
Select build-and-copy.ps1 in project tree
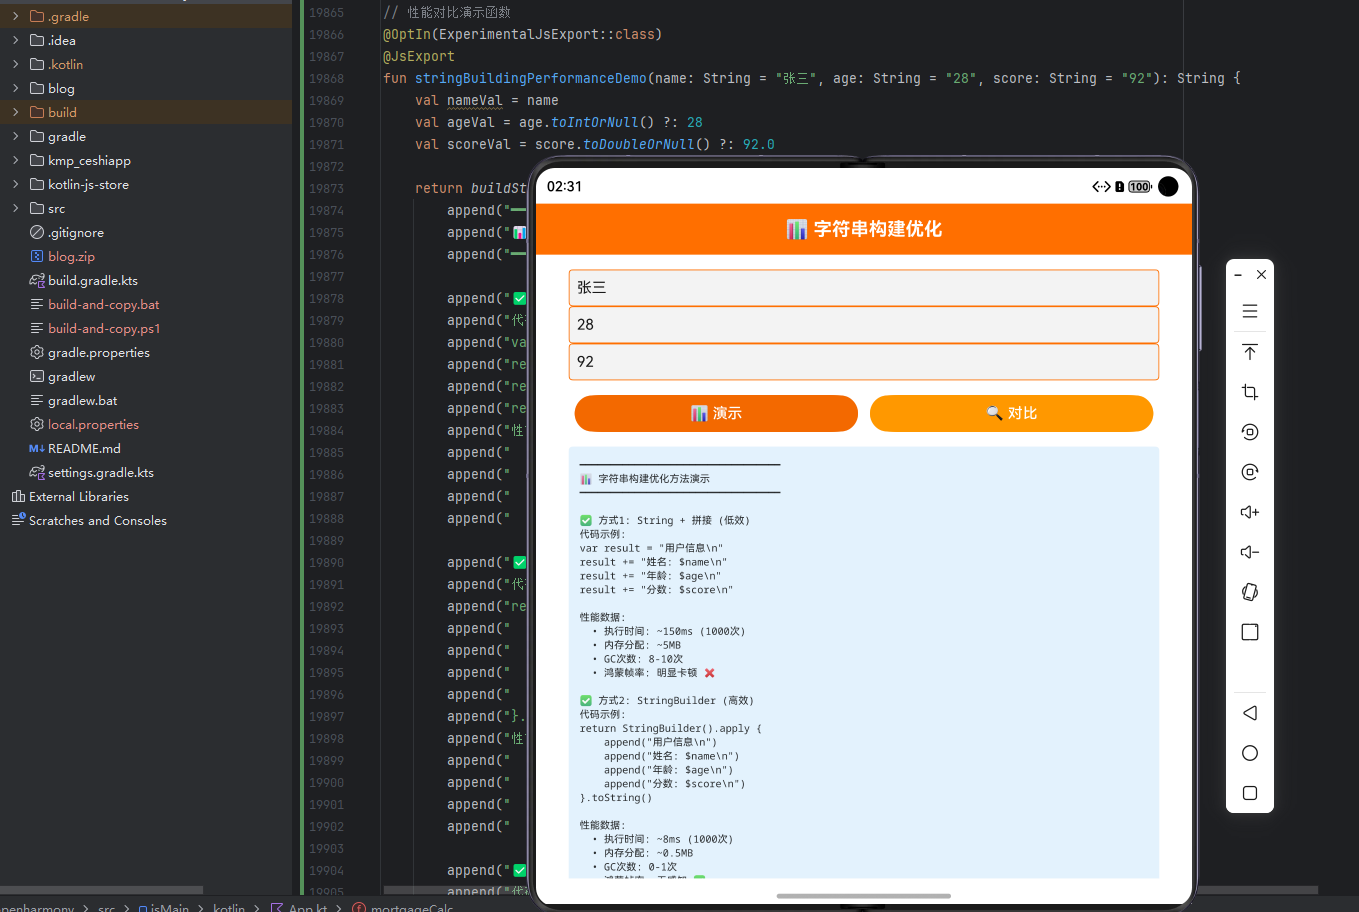pos(104,328)
